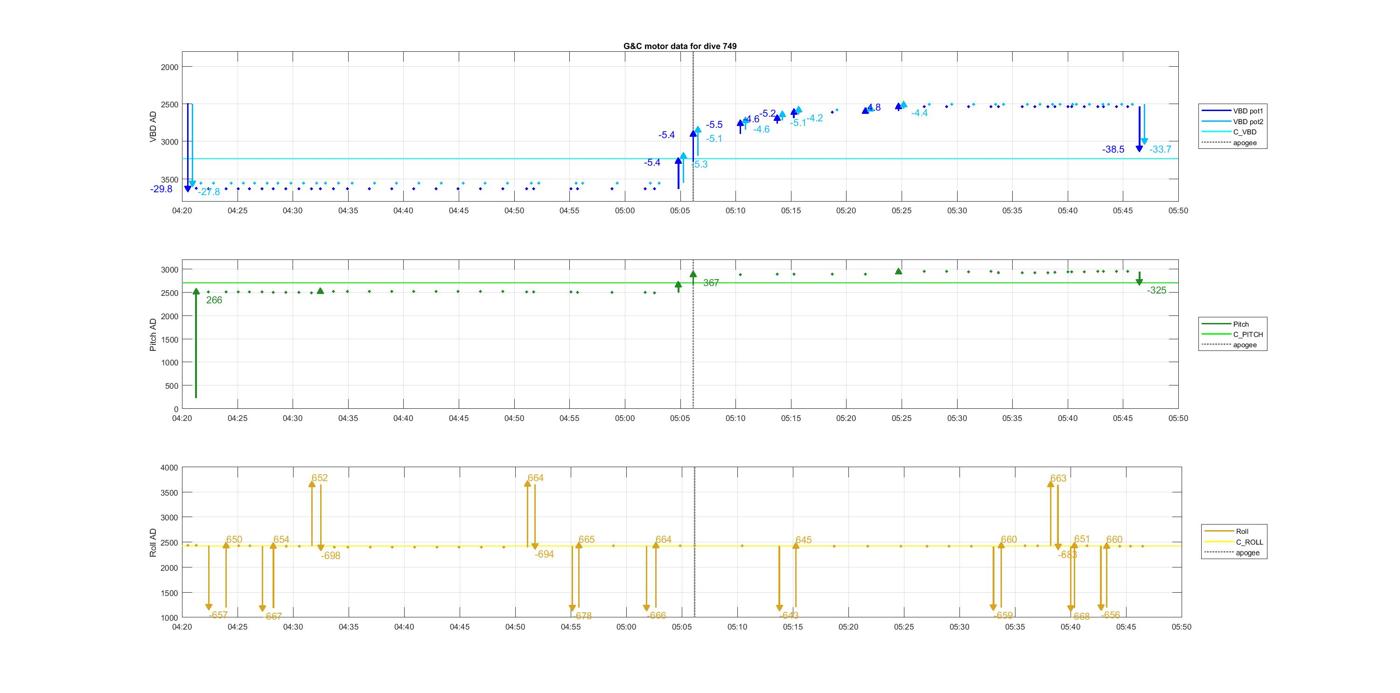The image size is (1400, 693).
Task: Click the 4000 tick on Roll AD axis
Action: click(168, 468)
